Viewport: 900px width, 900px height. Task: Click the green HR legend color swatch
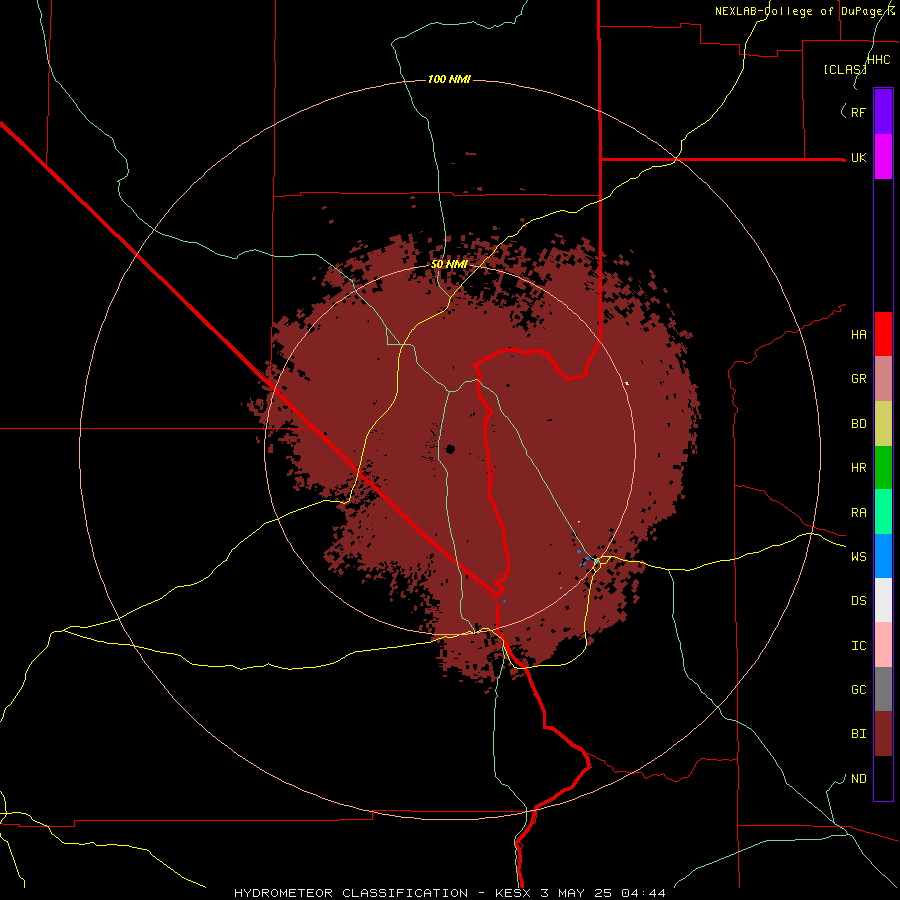[x=883, y=468]
